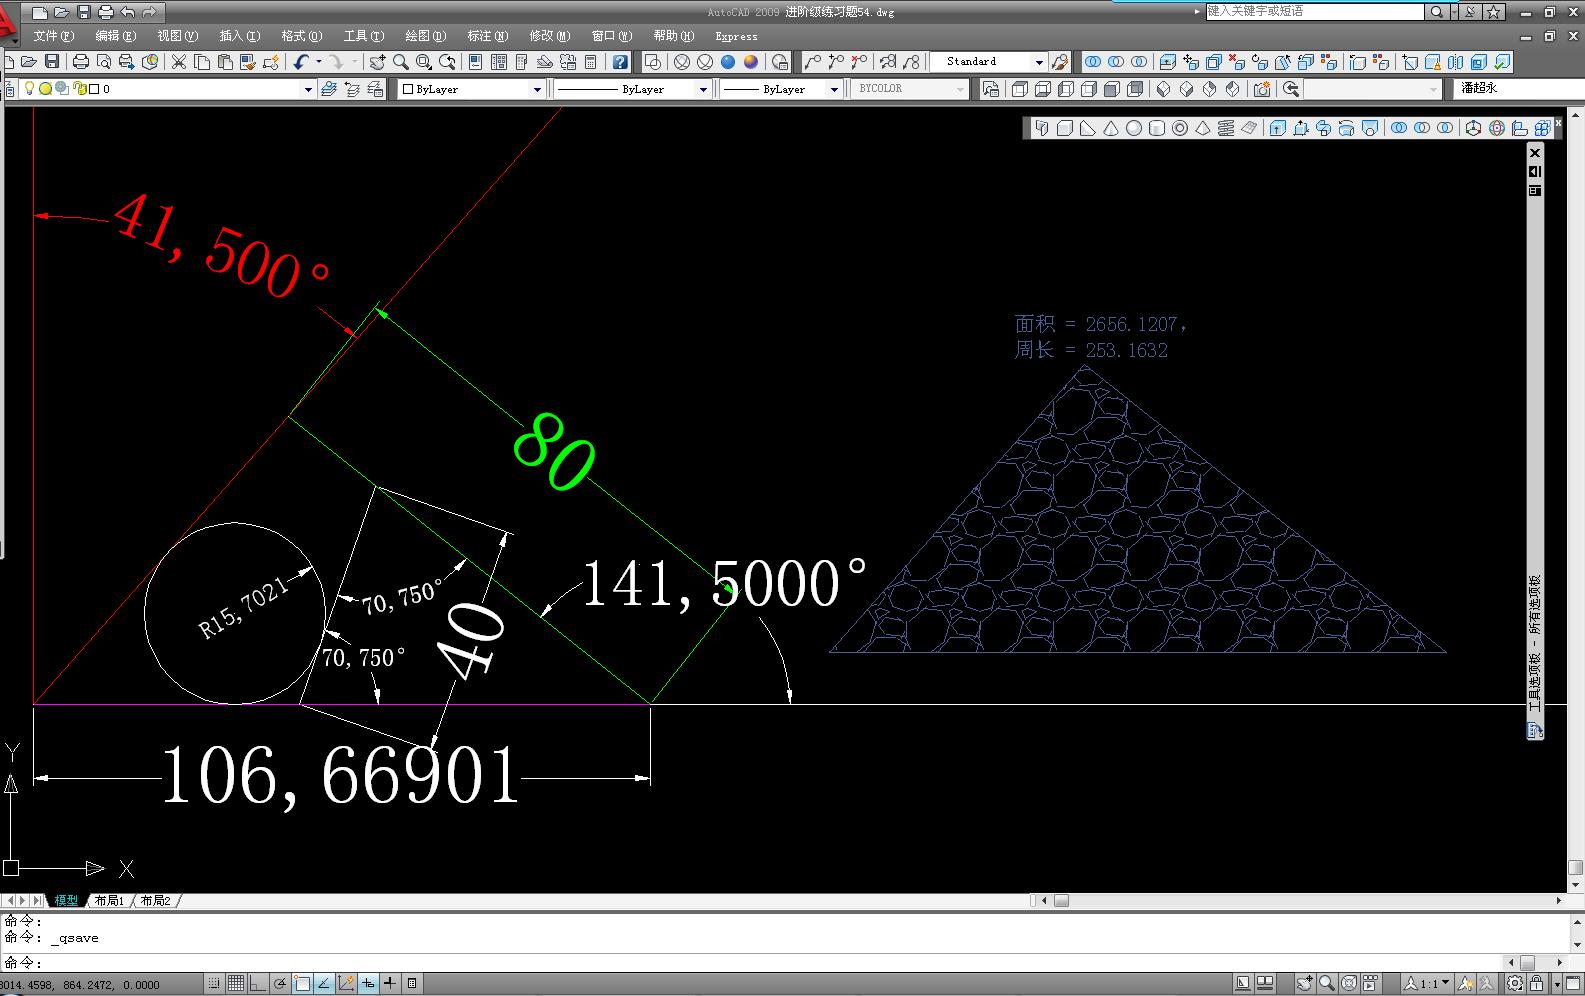This screenshot has width=1585, height=996.
Task: Open the 视图(V) menu
Action: (x=178, y=36)
